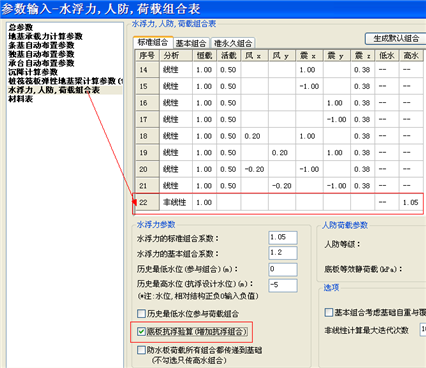The width and height of the screenshot is (426, 368).
Task: Open 材料表 list entry
Action: tap(20, 99)
